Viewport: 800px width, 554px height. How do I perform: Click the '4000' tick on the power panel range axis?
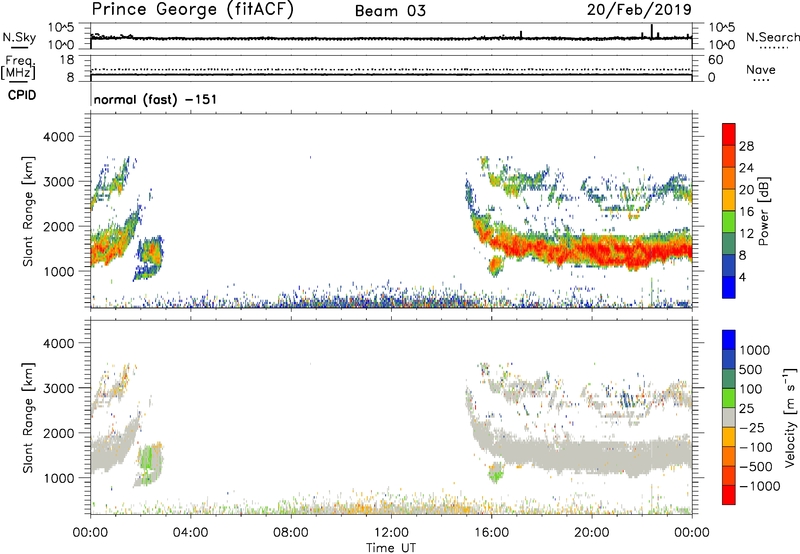[59, 137]
